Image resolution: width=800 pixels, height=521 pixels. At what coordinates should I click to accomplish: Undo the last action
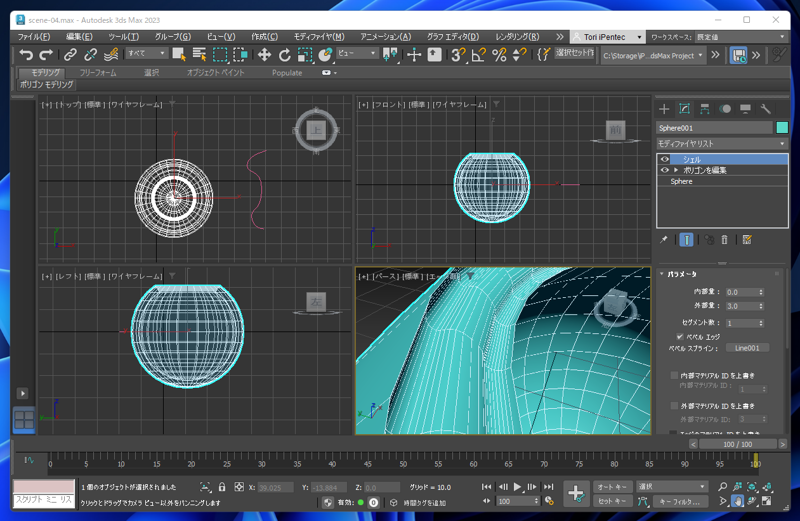[x=26, y=54]
